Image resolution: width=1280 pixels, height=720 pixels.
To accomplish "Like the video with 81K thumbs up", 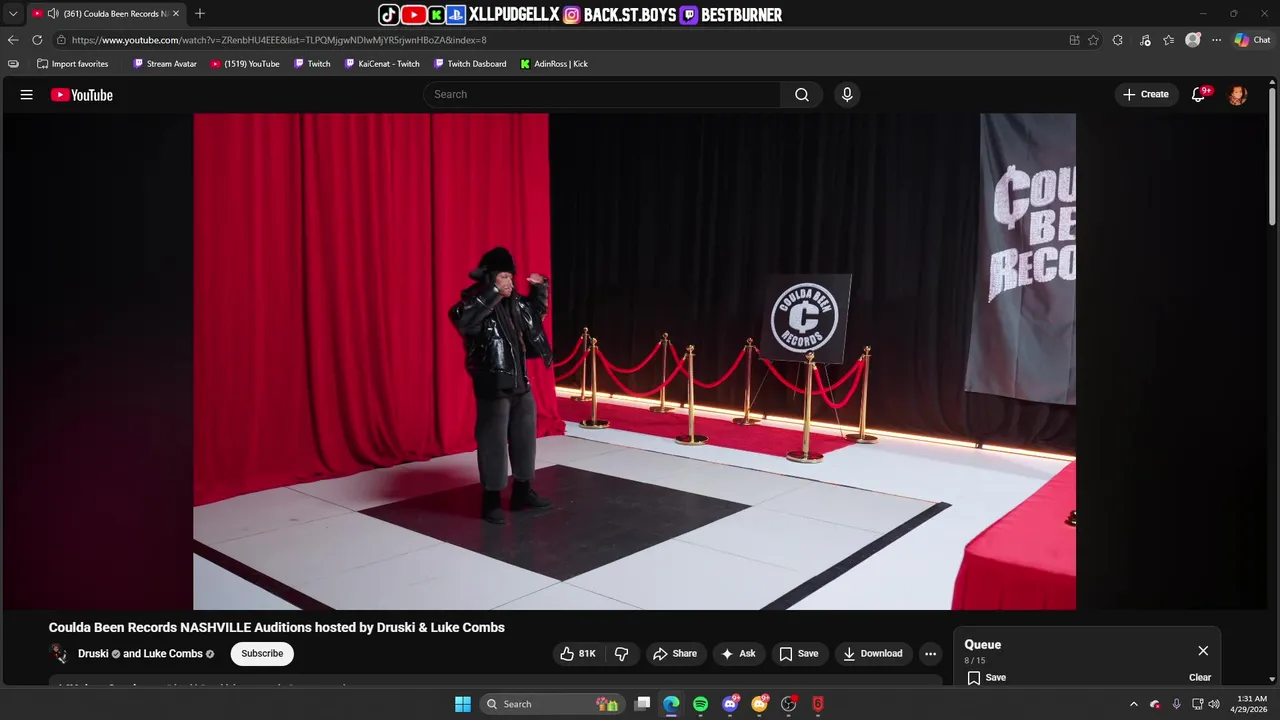I will pyautogui.click(x=578, y=654).
